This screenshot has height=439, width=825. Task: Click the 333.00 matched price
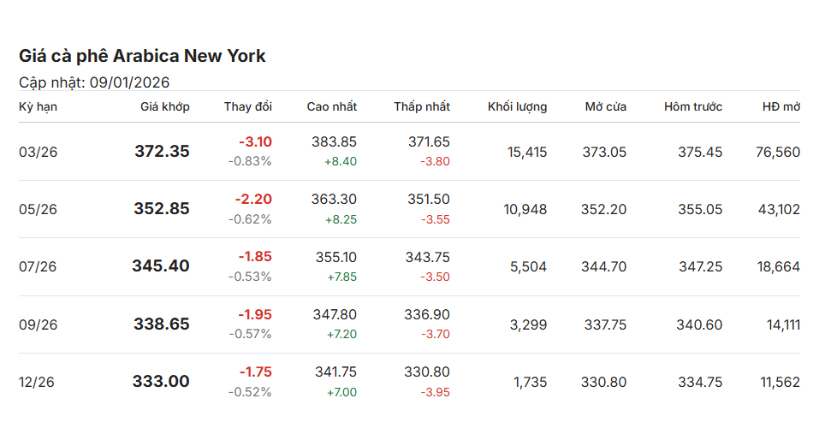click(x=162, y=381)
